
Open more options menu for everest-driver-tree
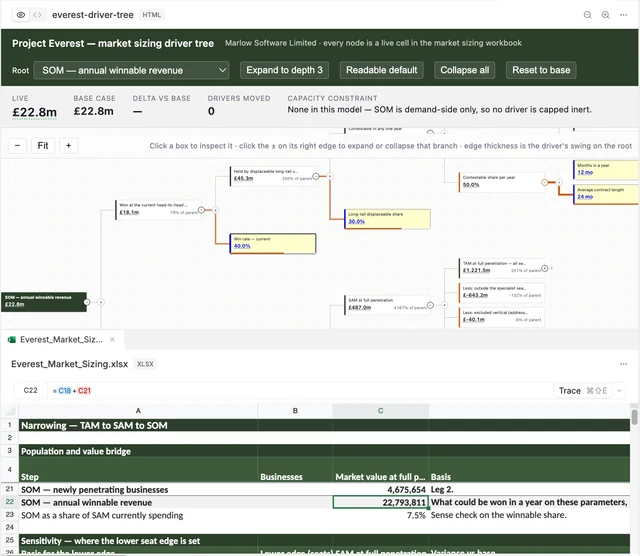coord(623,15)
